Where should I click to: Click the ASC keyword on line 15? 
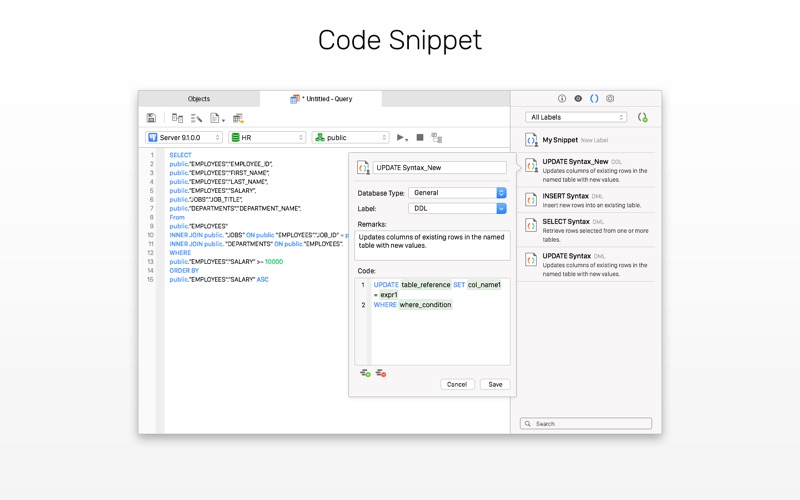coord(263,279)
